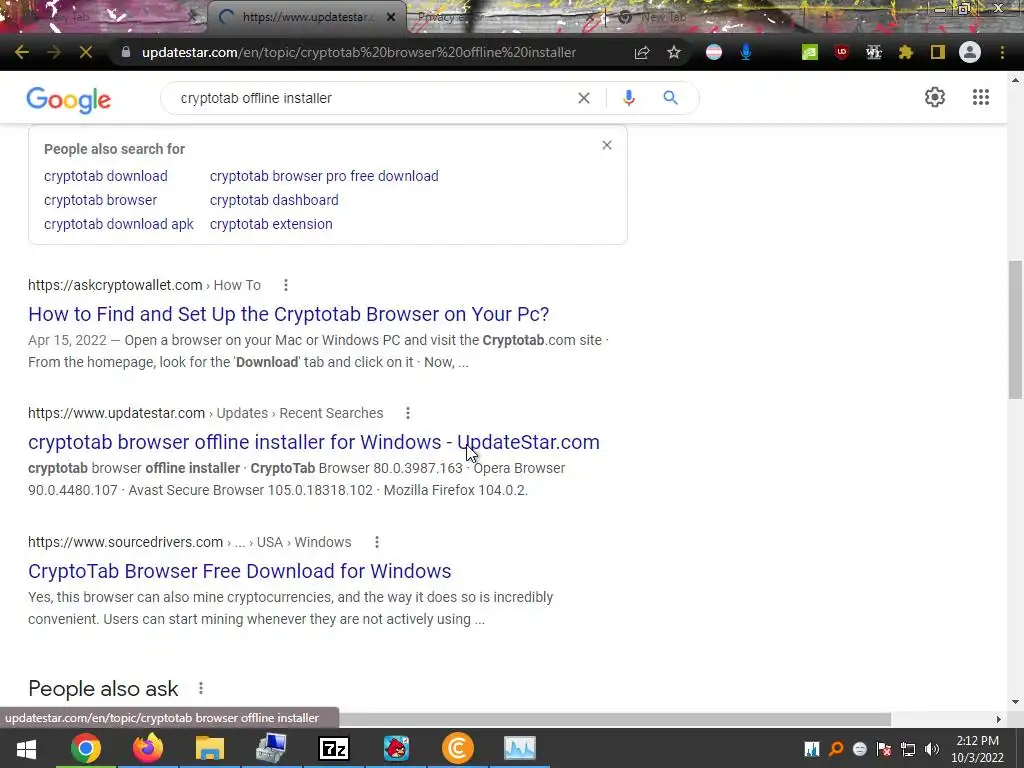Open 'How to Find and Set Up the Cryptotab Browser' result

[289, 313]
